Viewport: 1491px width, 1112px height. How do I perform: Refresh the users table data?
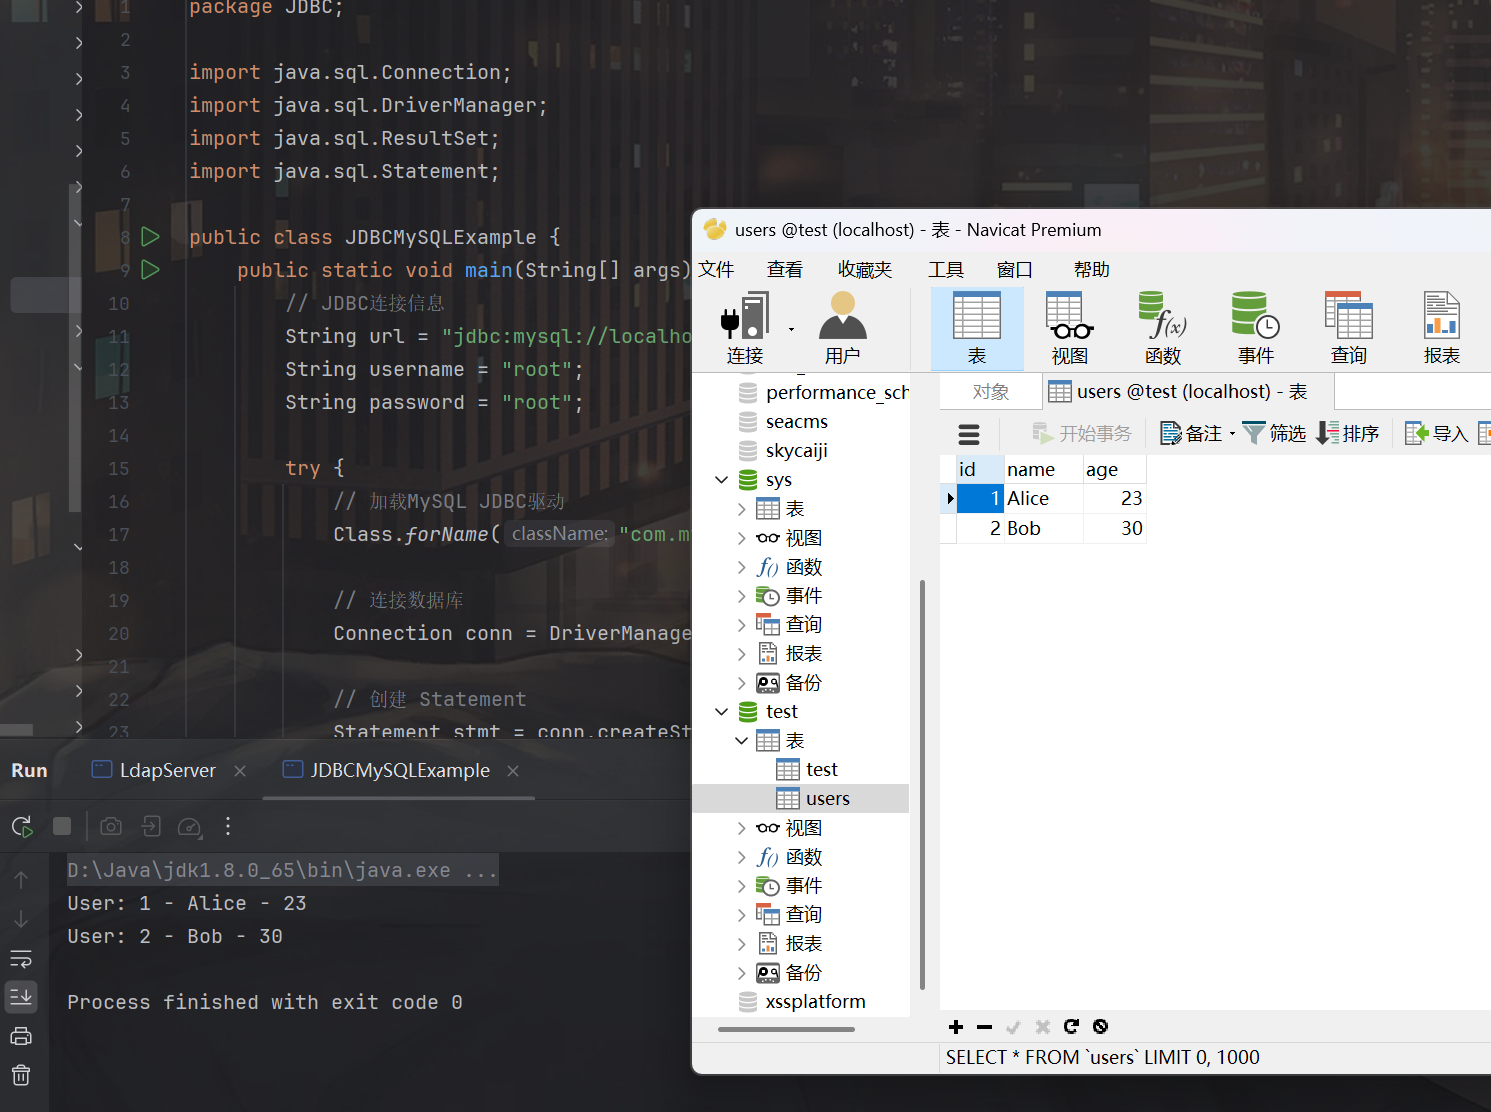point(1071,1027)
